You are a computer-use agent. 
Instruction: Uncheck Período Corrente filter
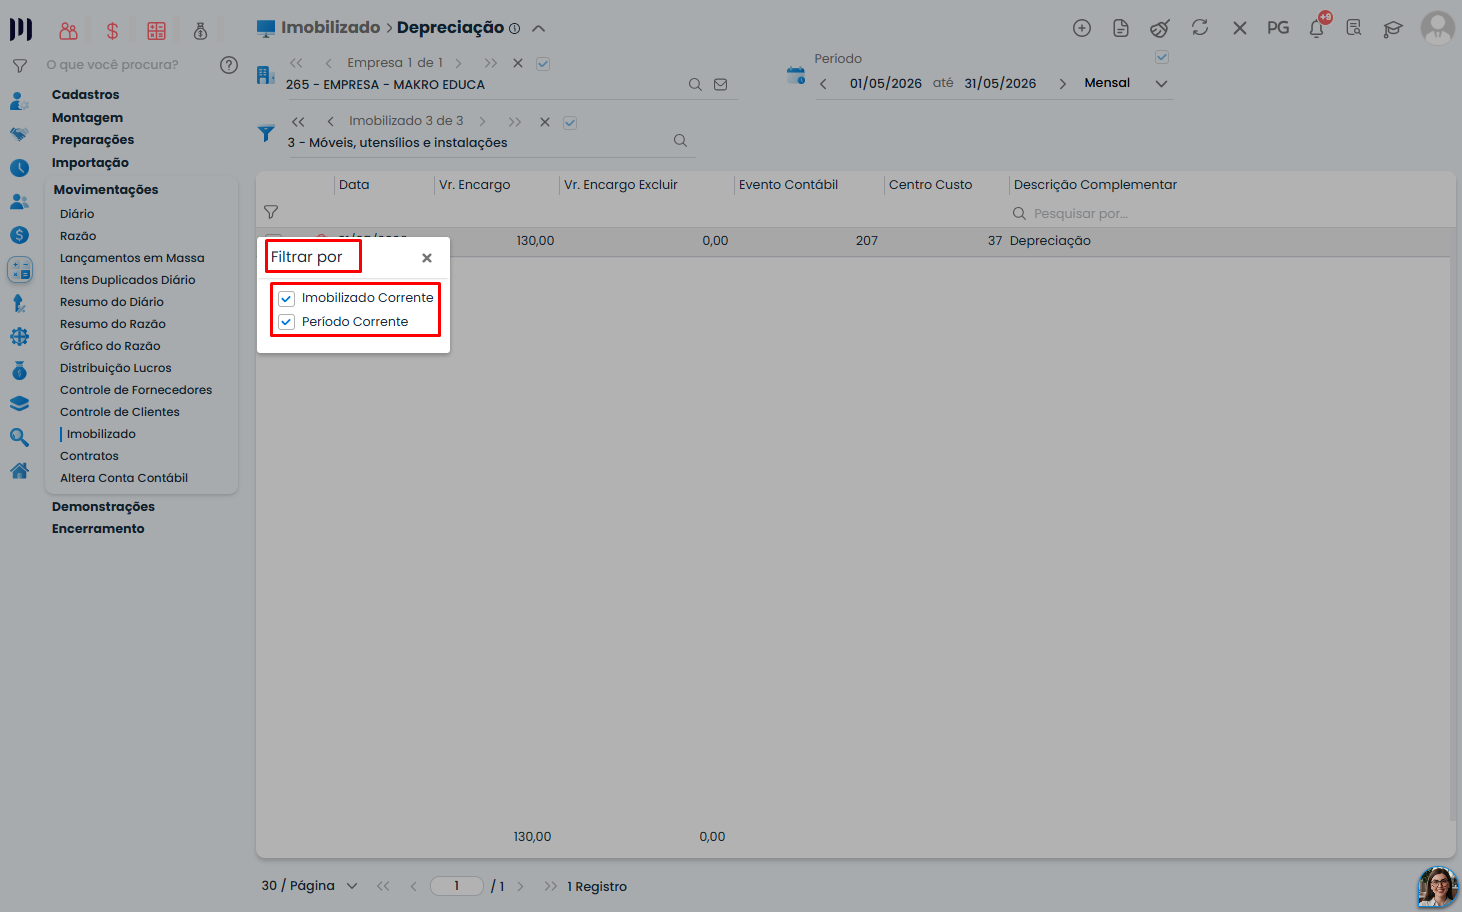(287, 322)
